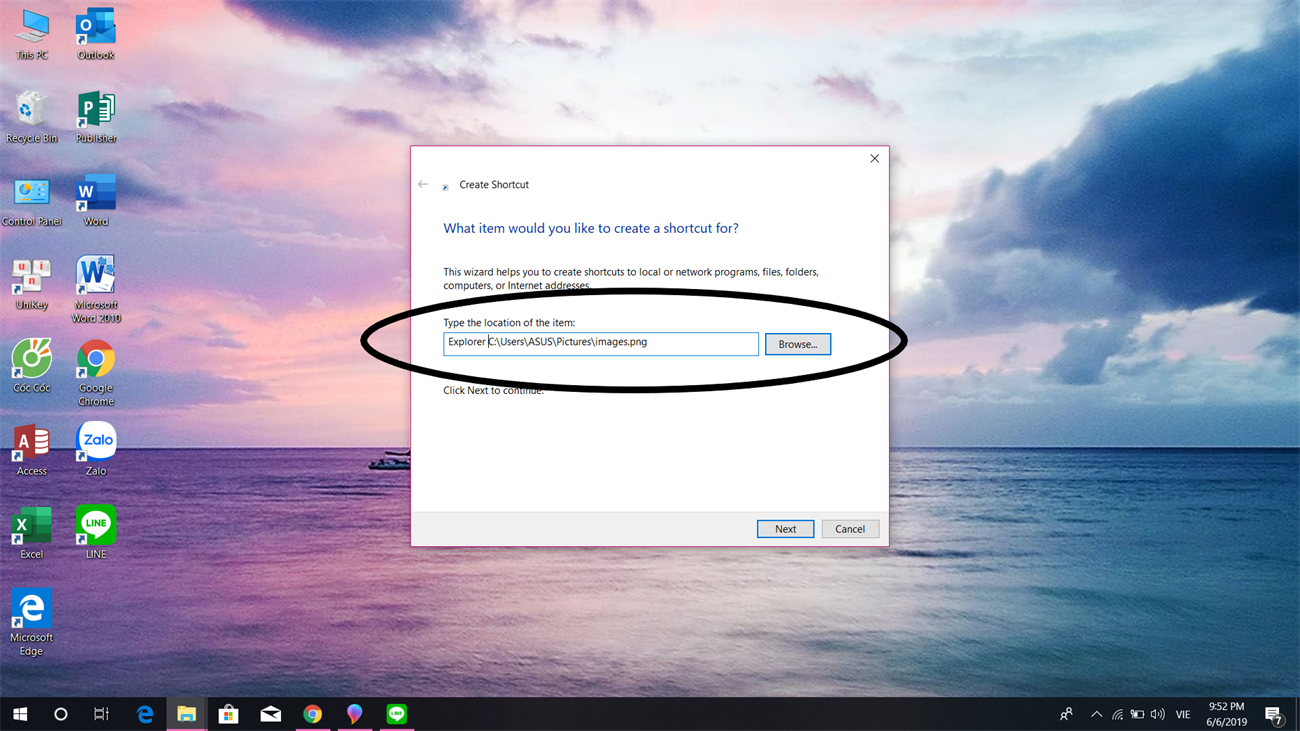Viewport: 1300px width, 731px height.
Task: Launch Access from the desktop
Action: pos(31,440)
